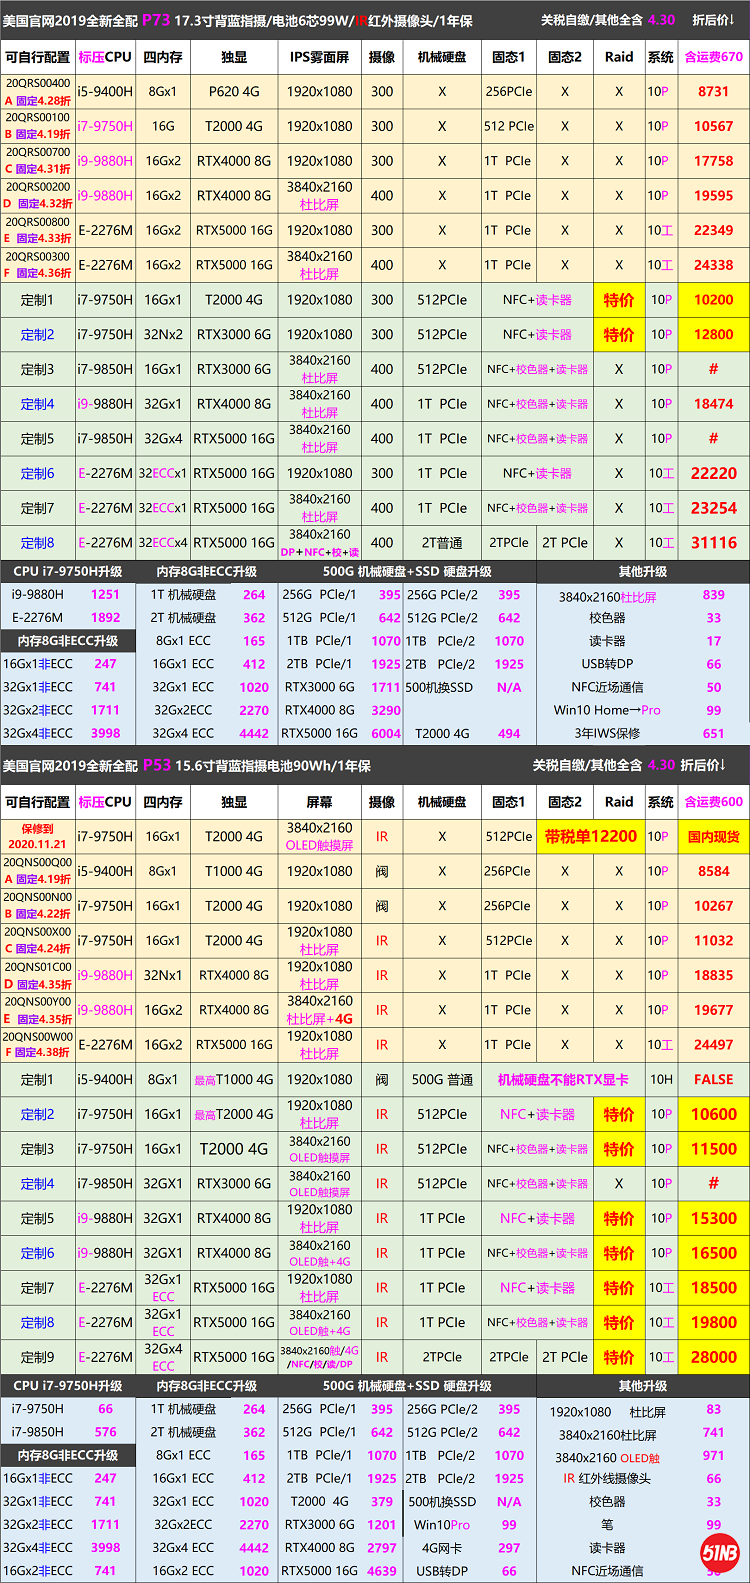Click the magenta P73 model title
Image resolution: width=750 pixels, height=1583 pixels.
pyautogui.click(x=156, y=19)
